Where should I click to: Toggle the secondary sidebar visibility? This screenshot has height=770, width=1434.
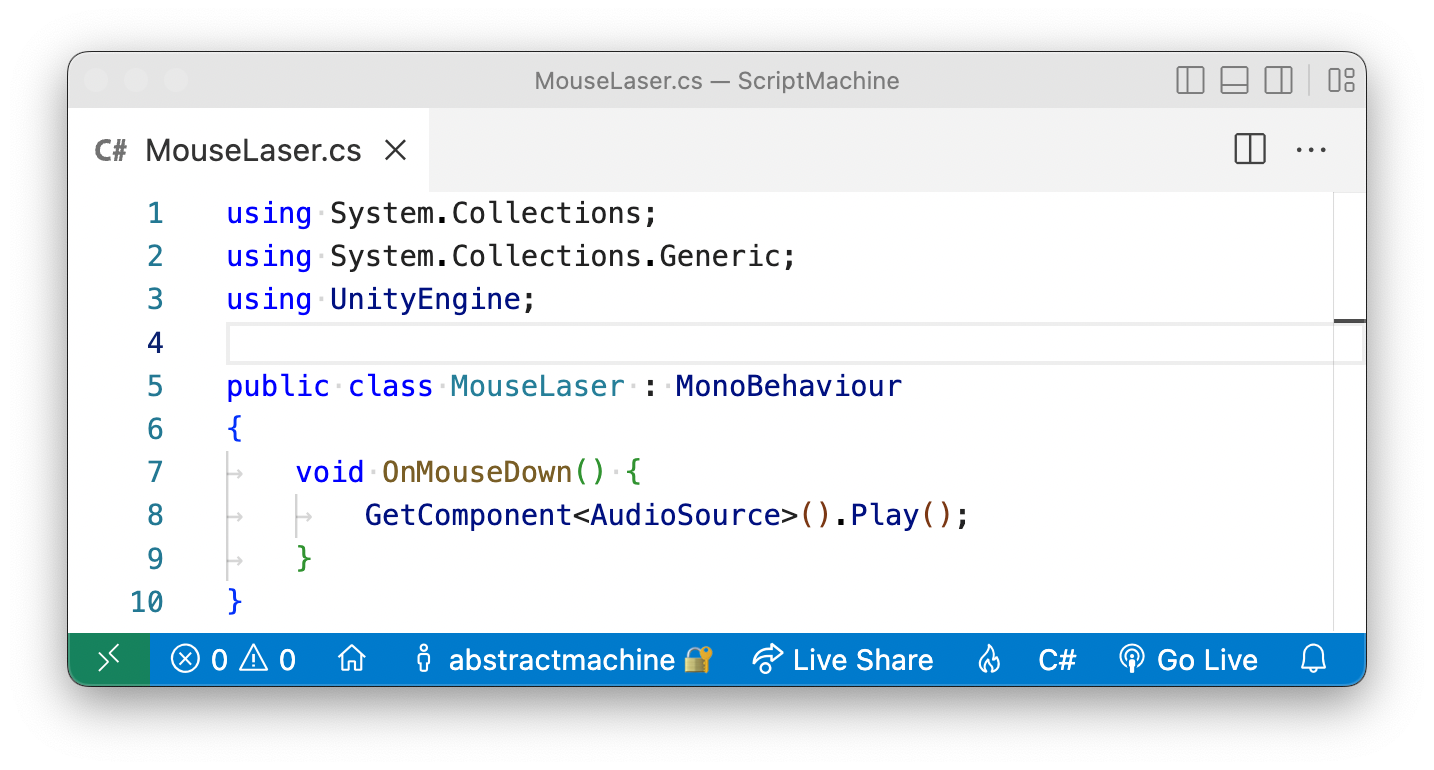click(1278, 80)
